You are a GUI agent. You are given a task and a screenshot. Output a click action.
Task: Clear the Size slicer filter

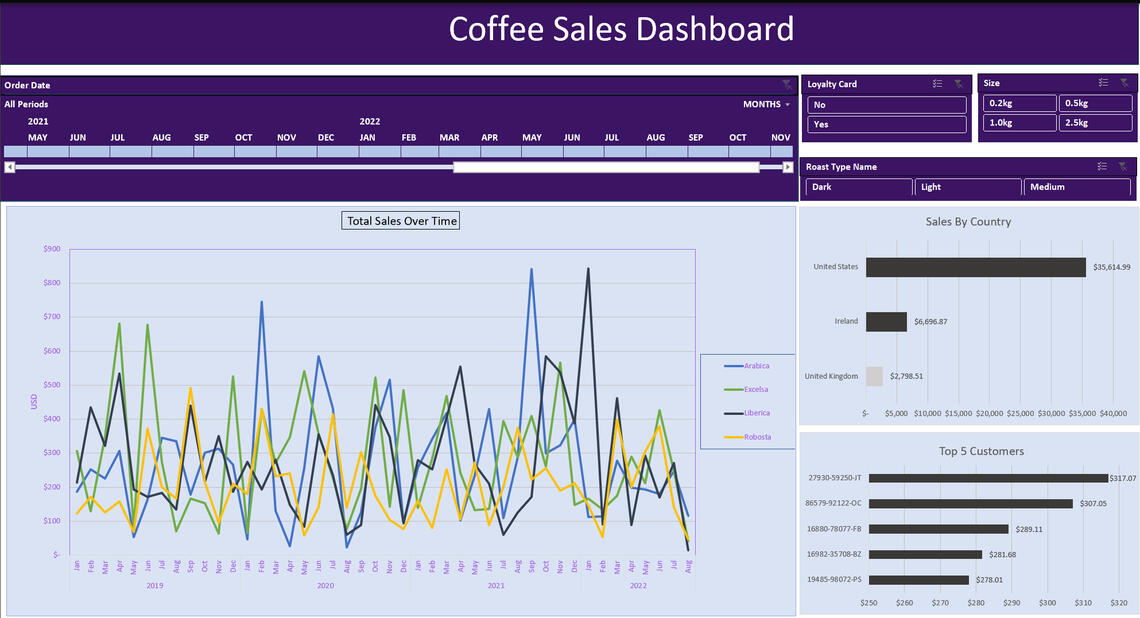[x=1124, y=83]
